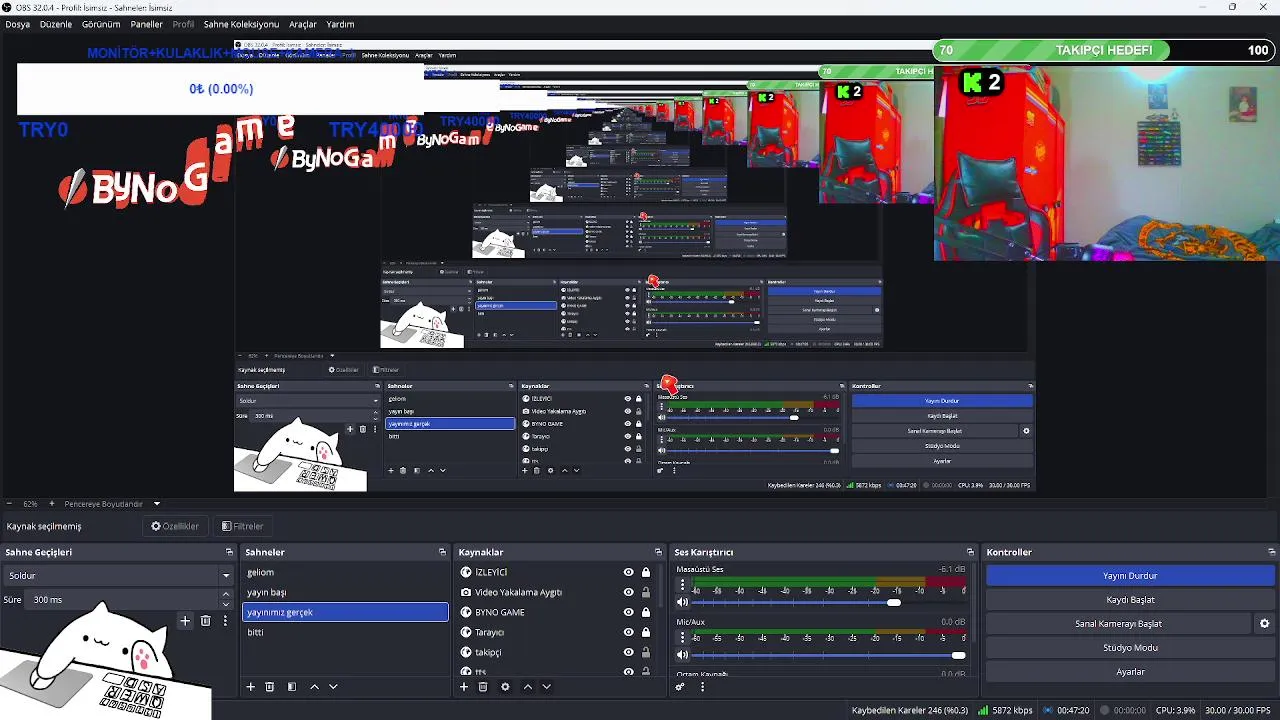Remove source with trash icon in Kaynaklar
Image resolution: width=1280 pixels, height=720 pixels.
[x=482, y=687]
